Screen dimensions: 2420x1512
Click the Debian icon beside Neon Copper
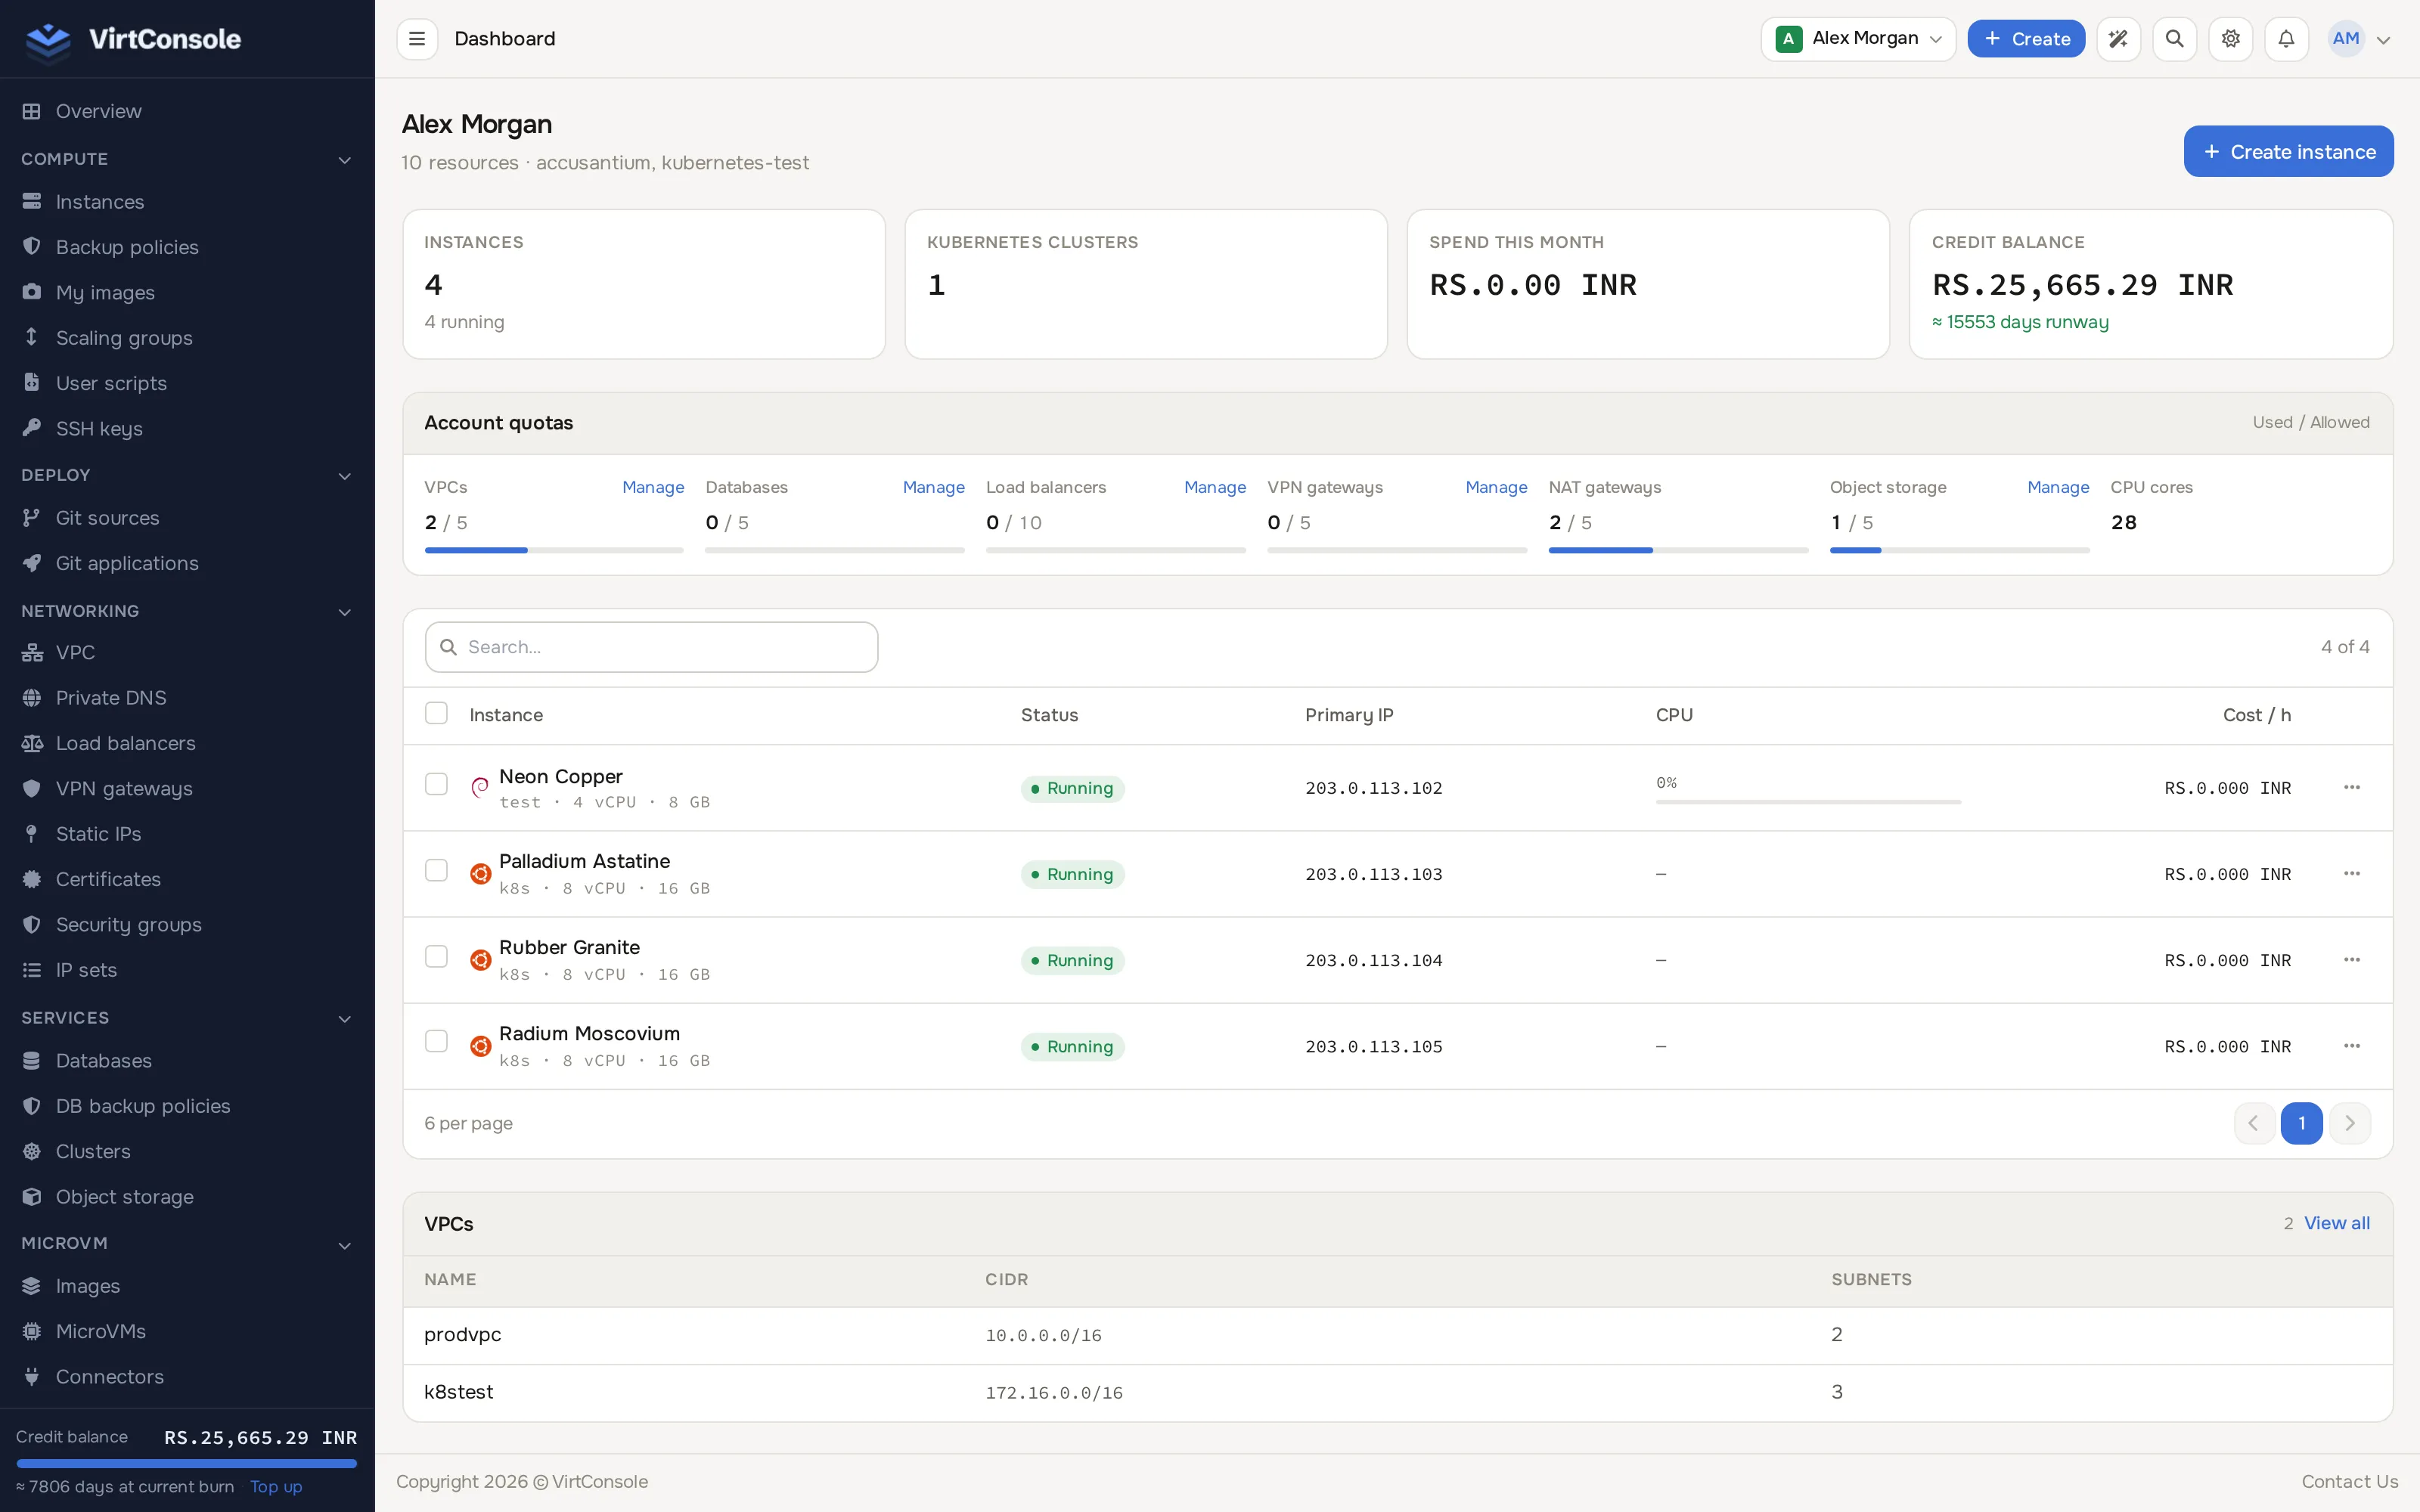(x=480, y=787)
